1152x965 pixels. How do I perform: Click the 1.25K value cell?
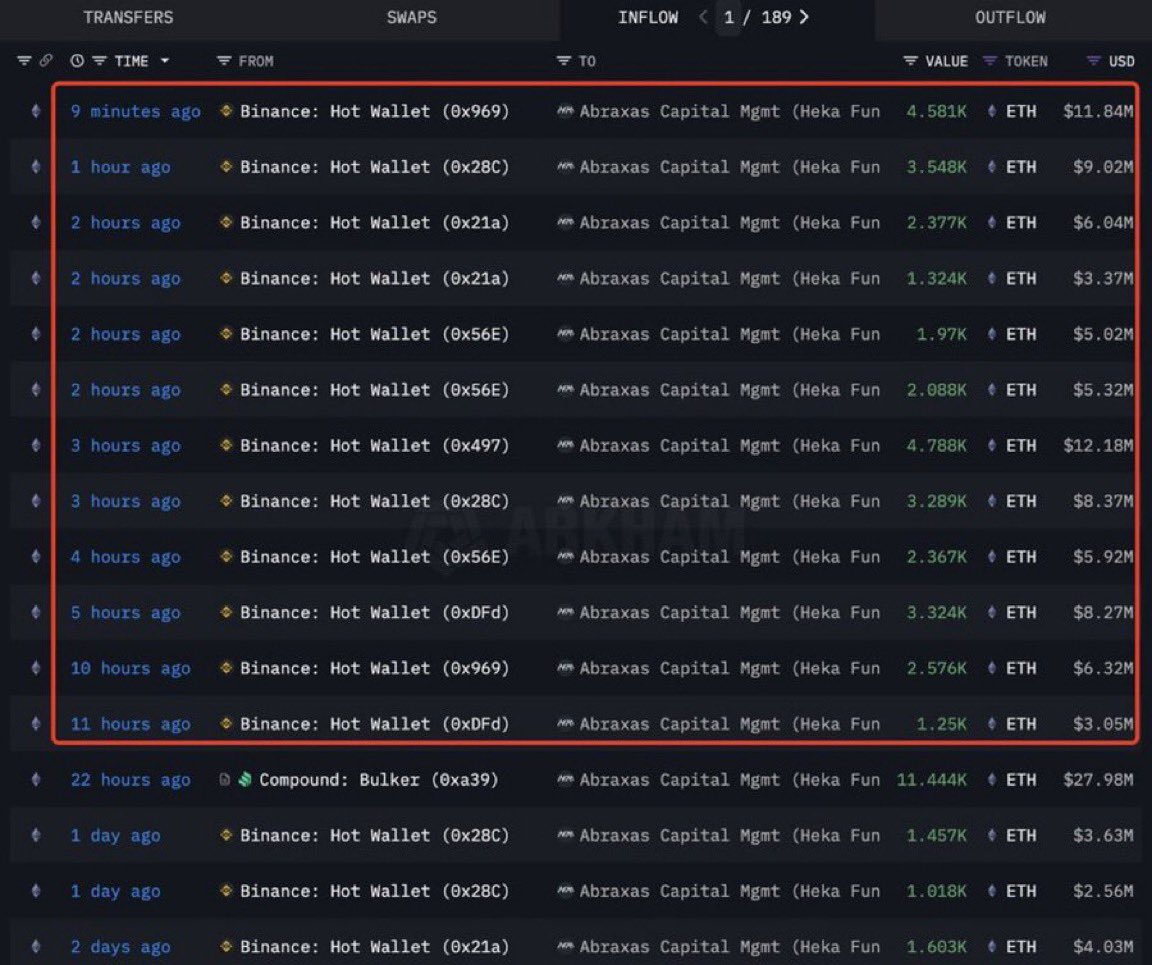(941, 725)
